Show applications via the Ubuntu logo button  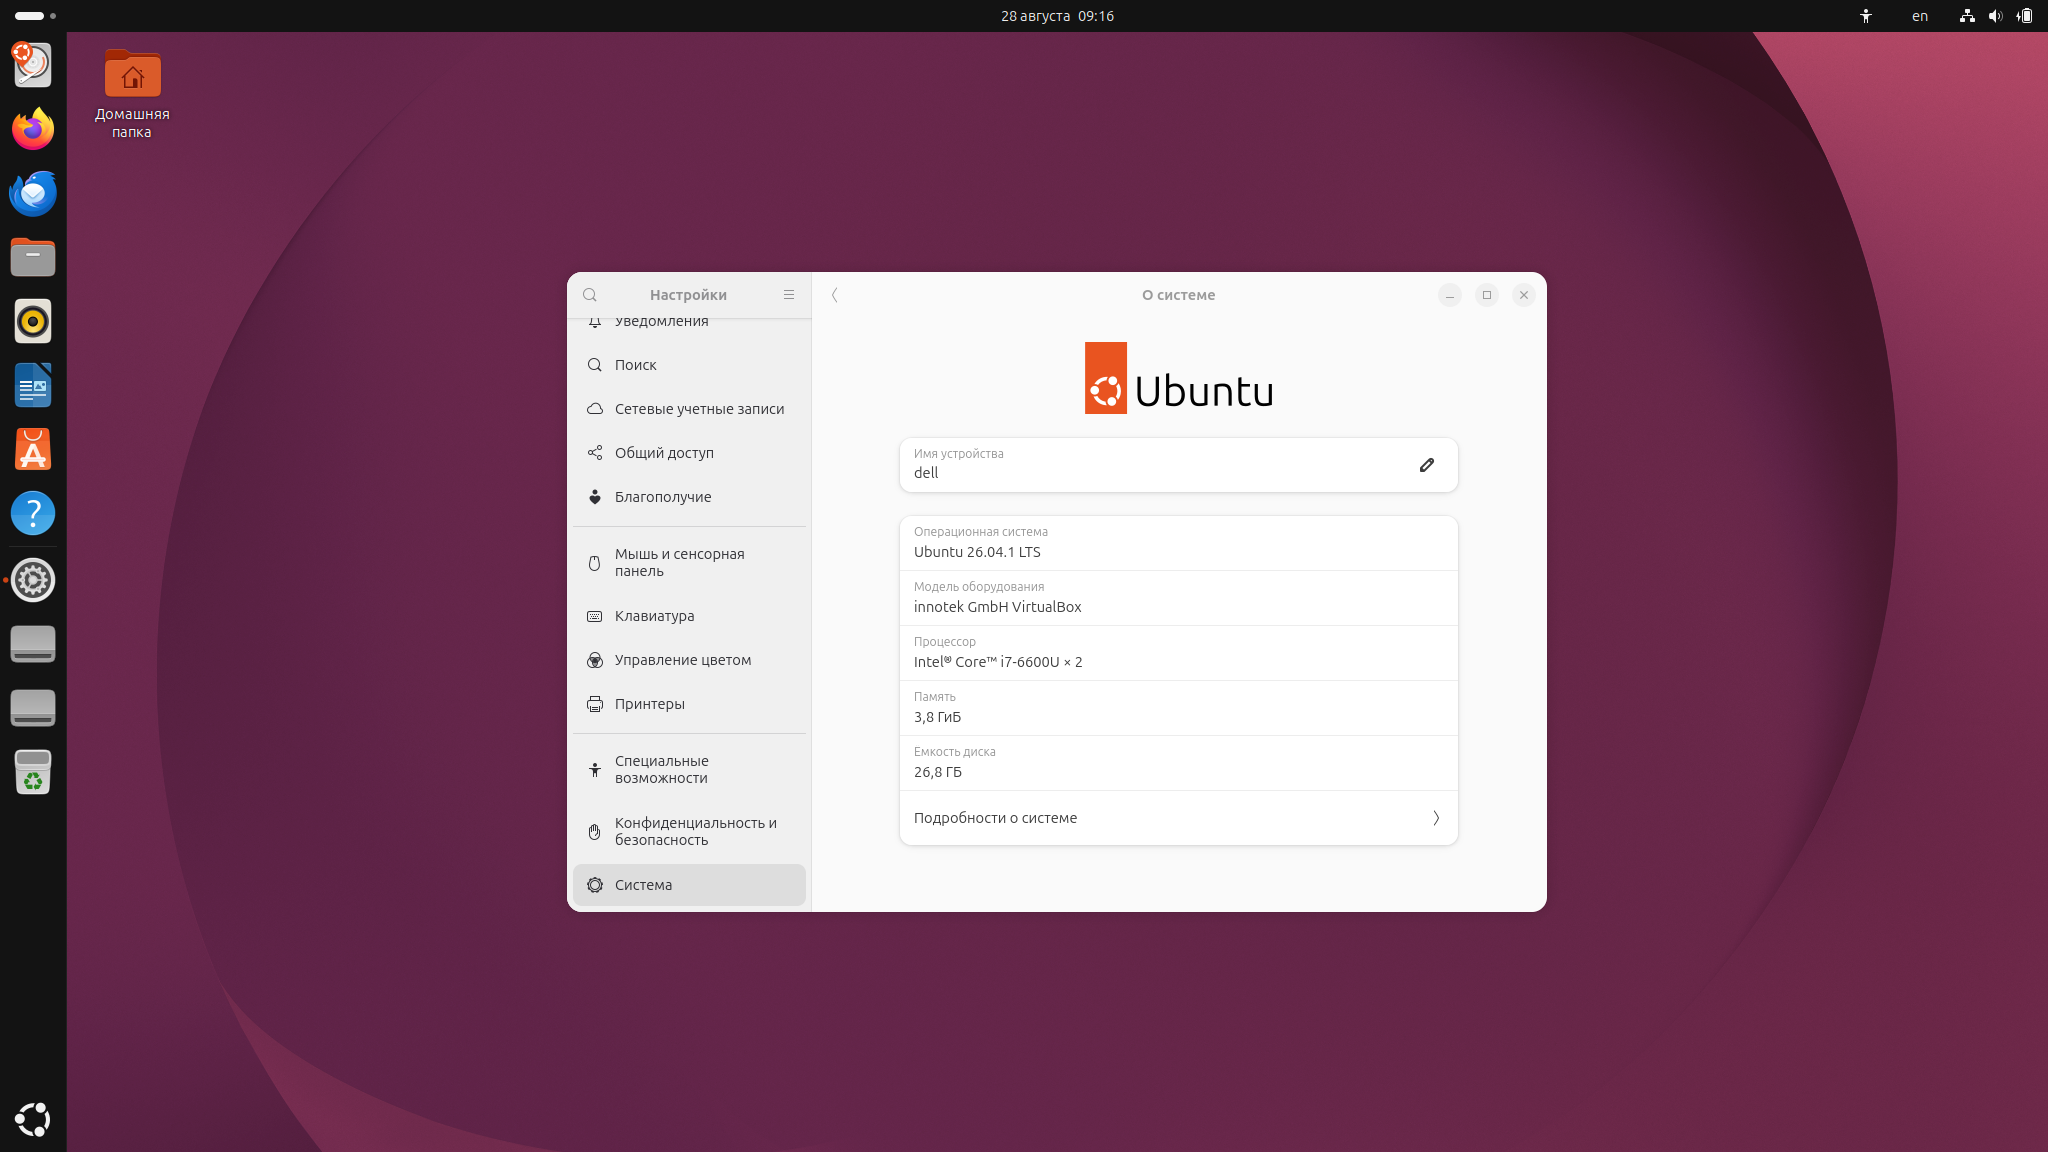point(33,1119)
